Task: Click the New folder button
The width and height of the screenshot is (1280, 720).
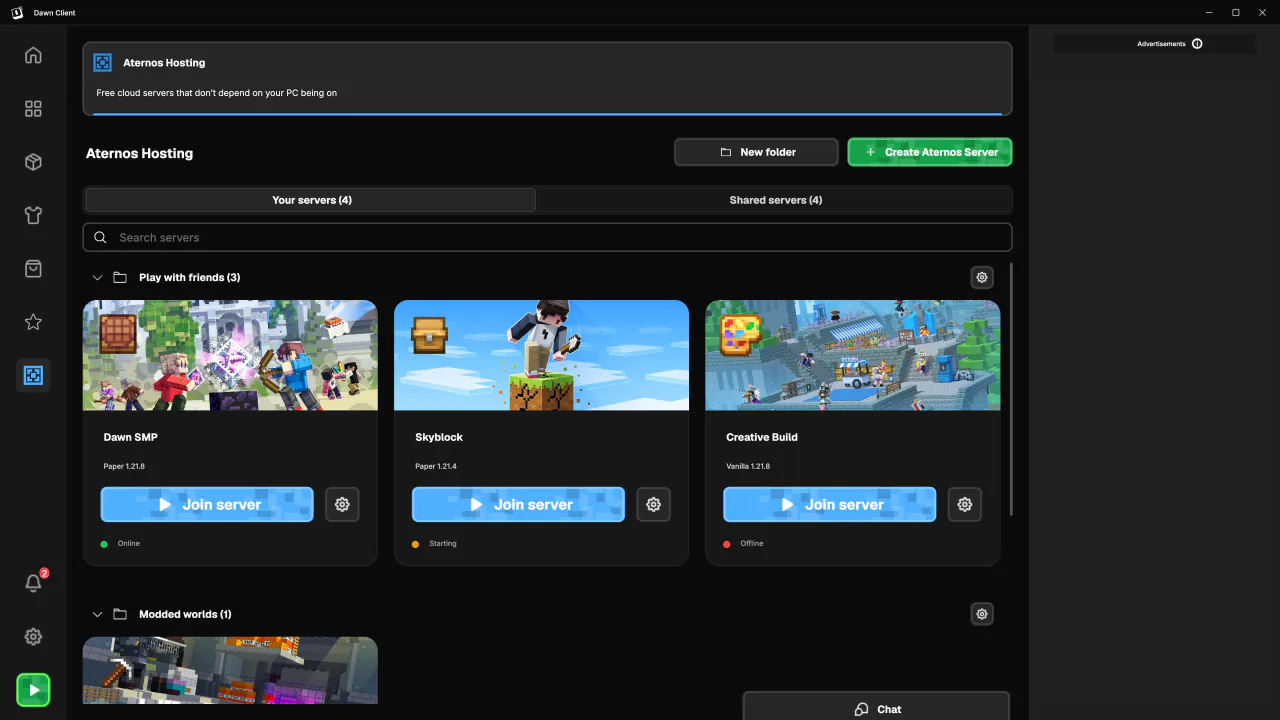Action: pyautogui.click(x=756, y=152)
